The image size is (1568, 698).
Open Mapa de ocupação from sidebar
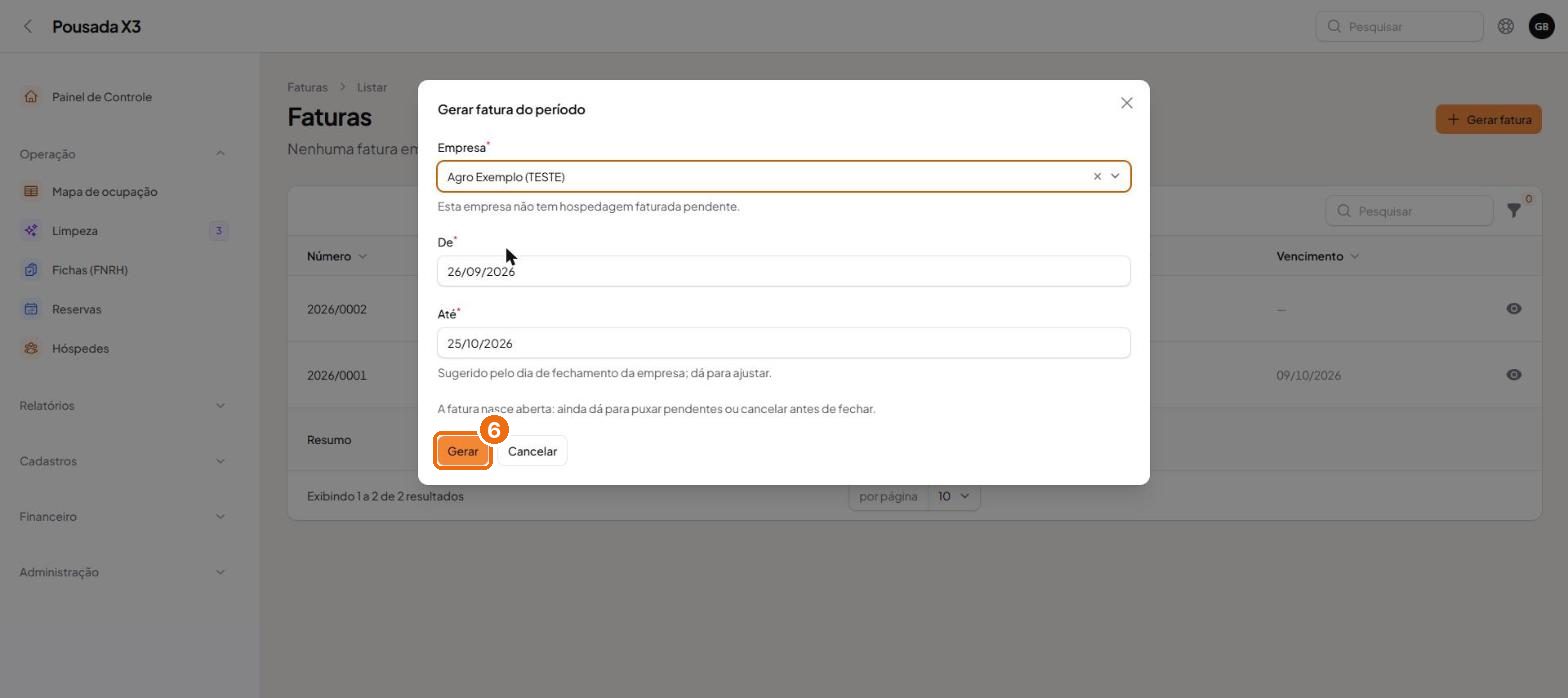tap(104, 192)
